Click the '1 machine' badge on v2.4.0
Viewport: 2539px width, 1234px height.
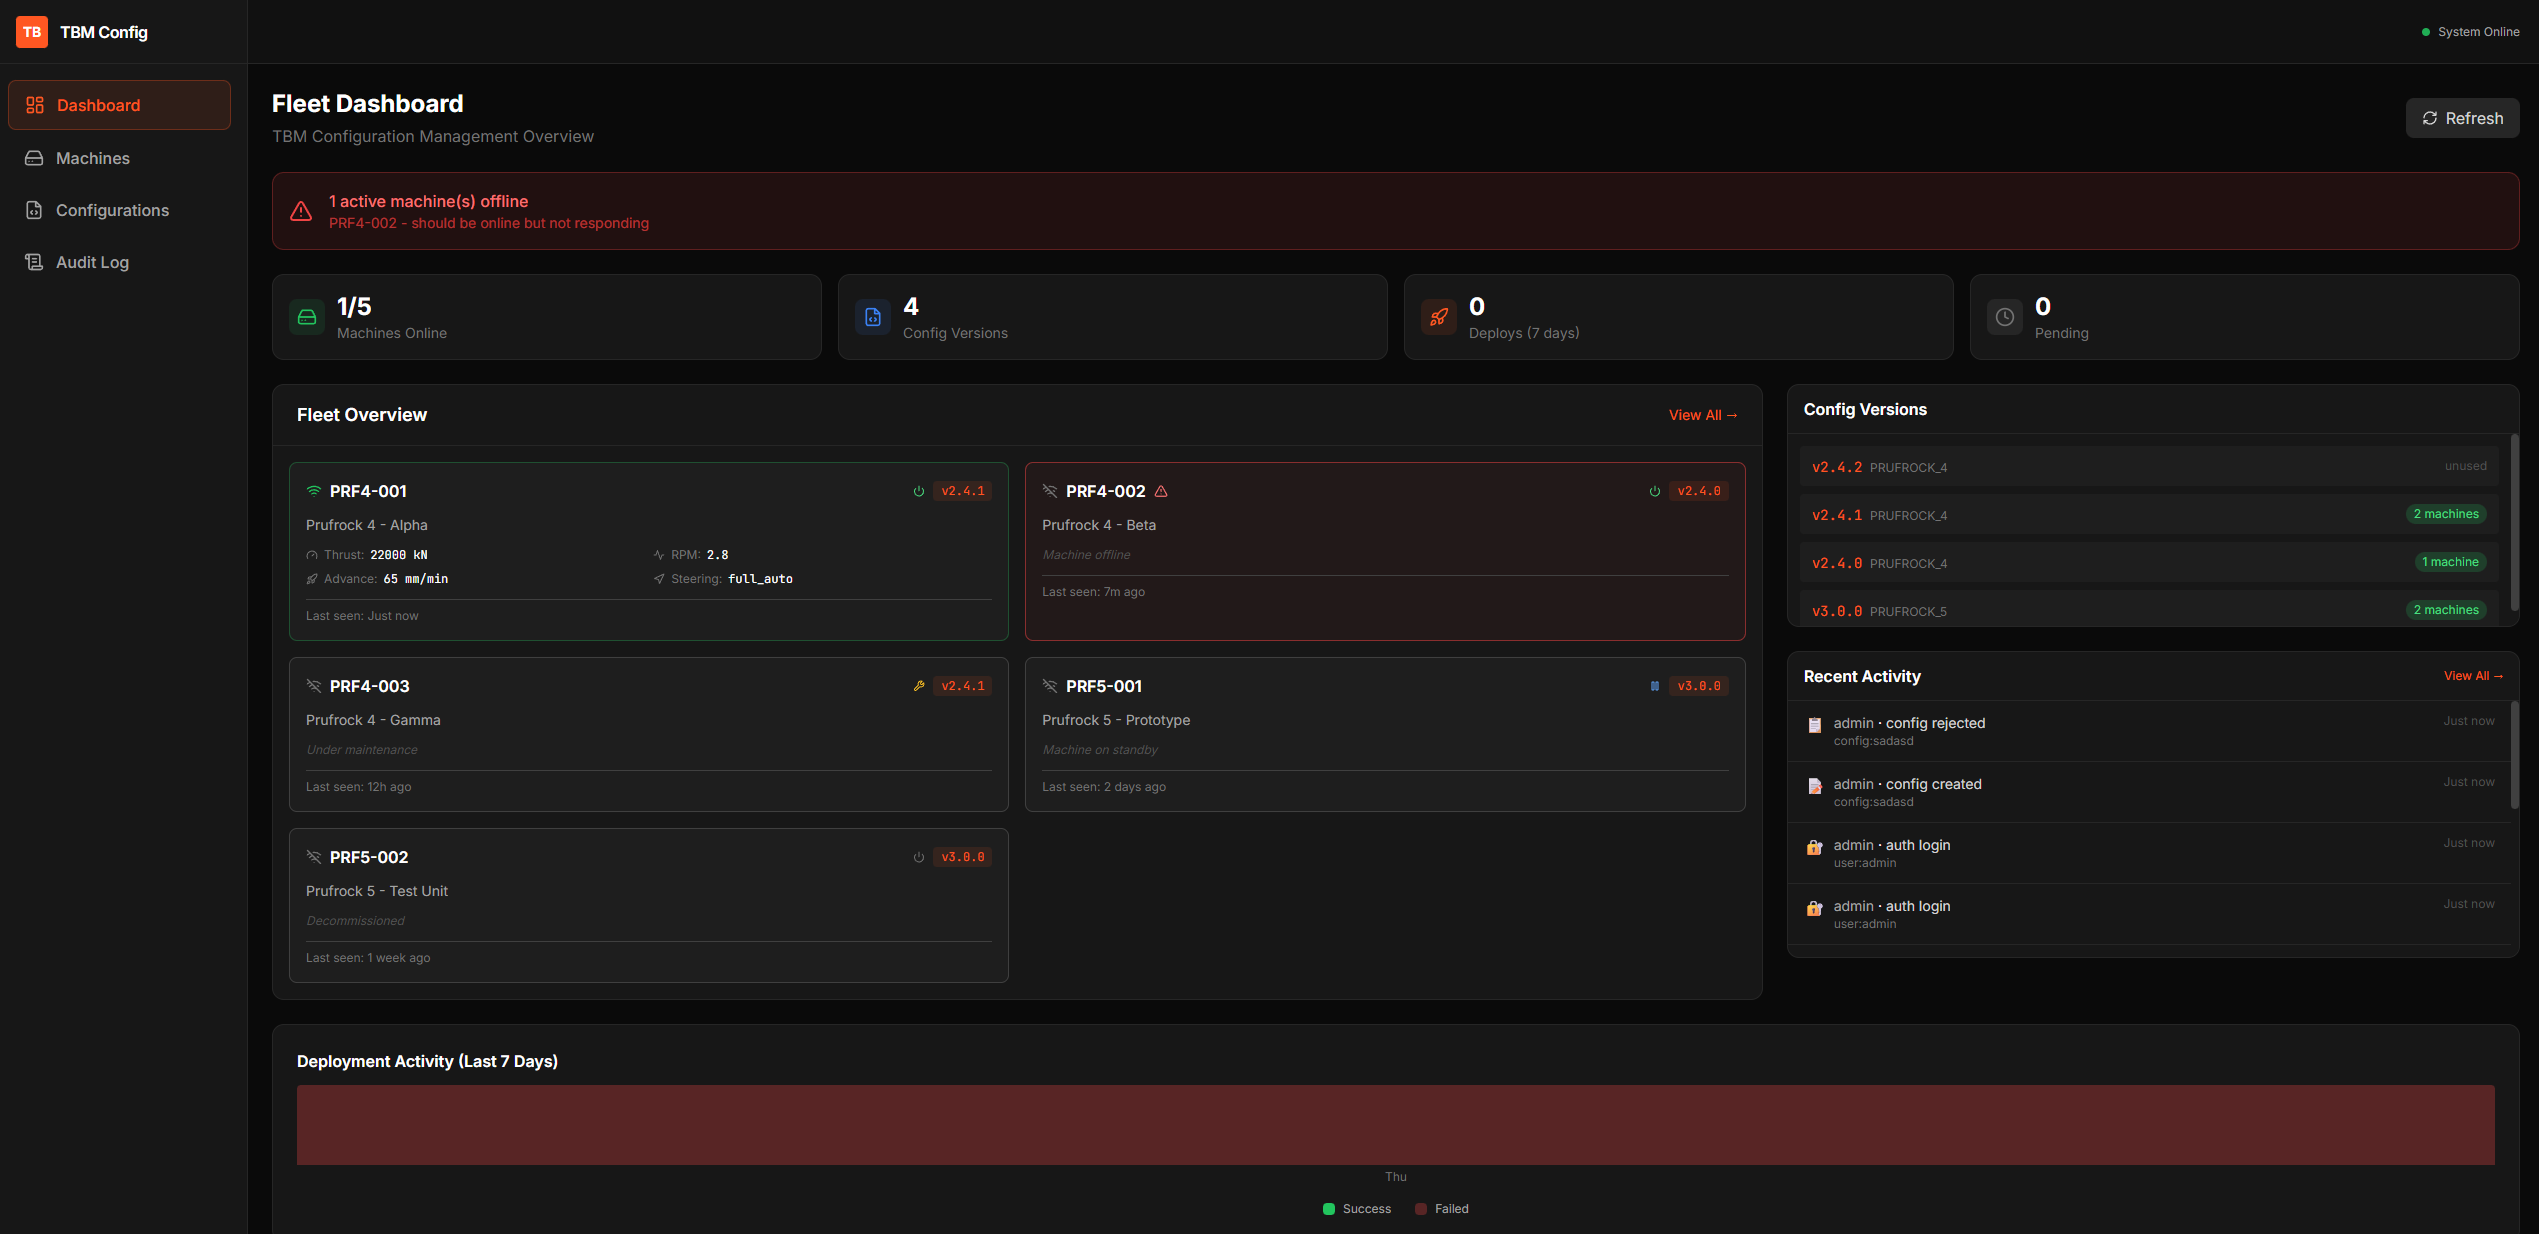(x=2450, y=562)
